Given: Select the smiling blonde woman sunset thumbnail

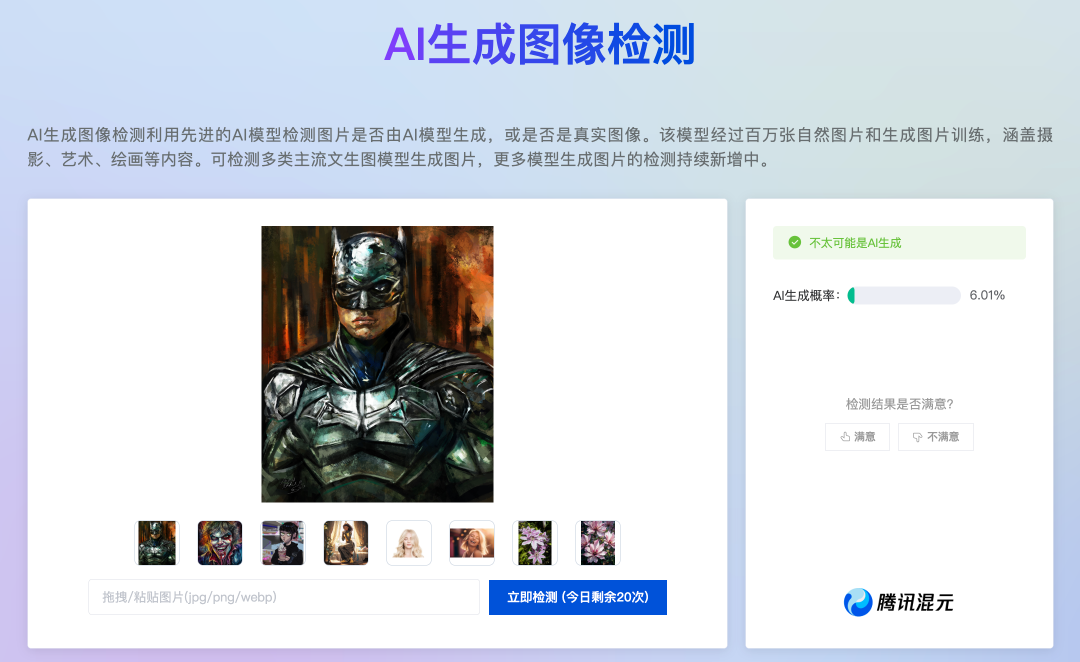Looking at the screenshot, I should tap(472, 543).
